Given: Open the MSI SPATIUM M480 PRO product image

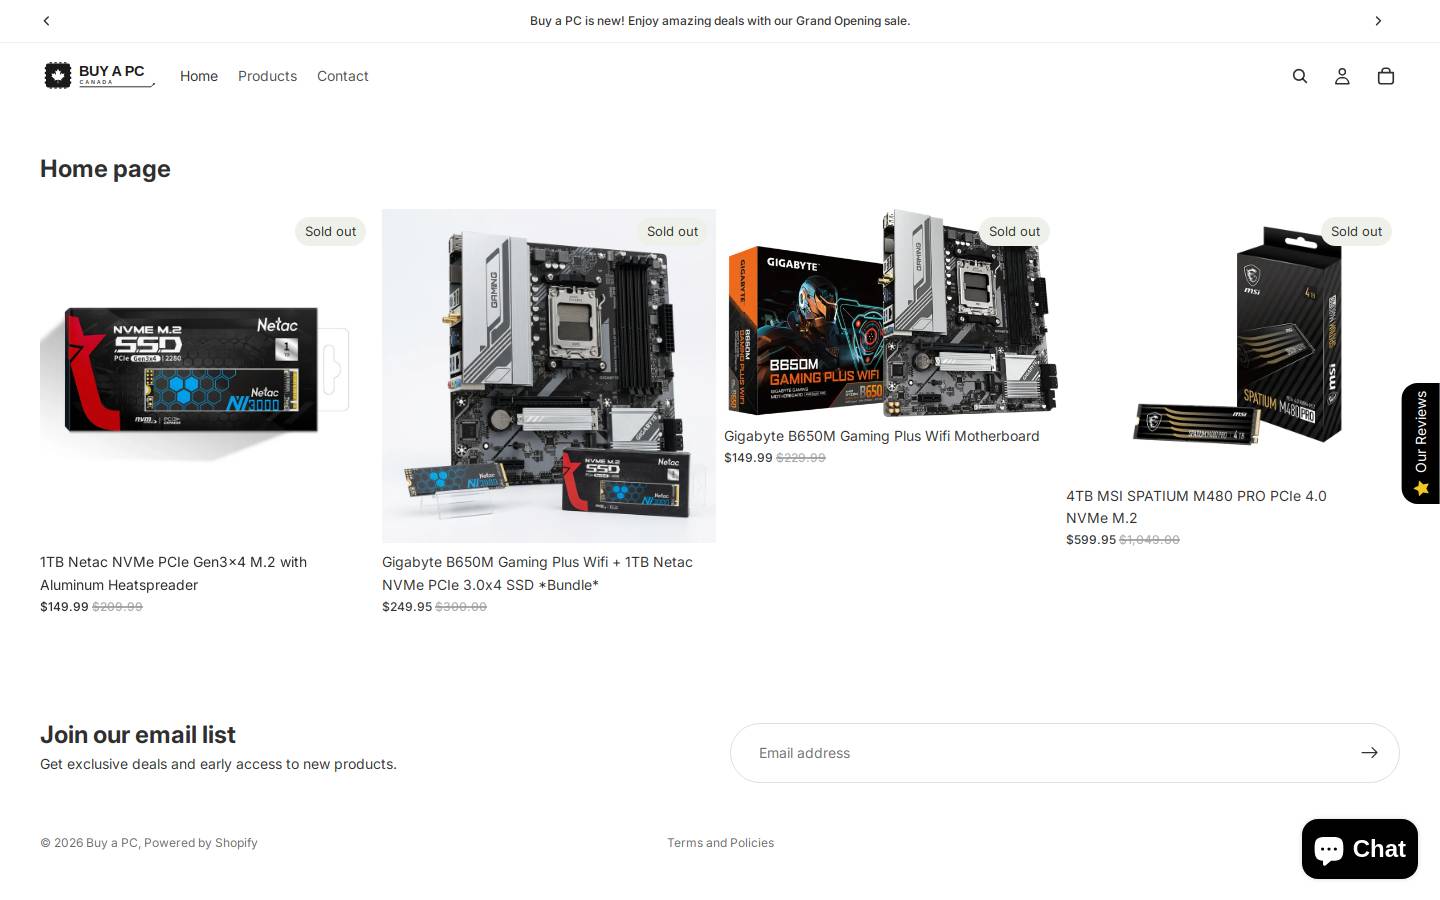Looking at the screenshot, I should [1233, 343].
